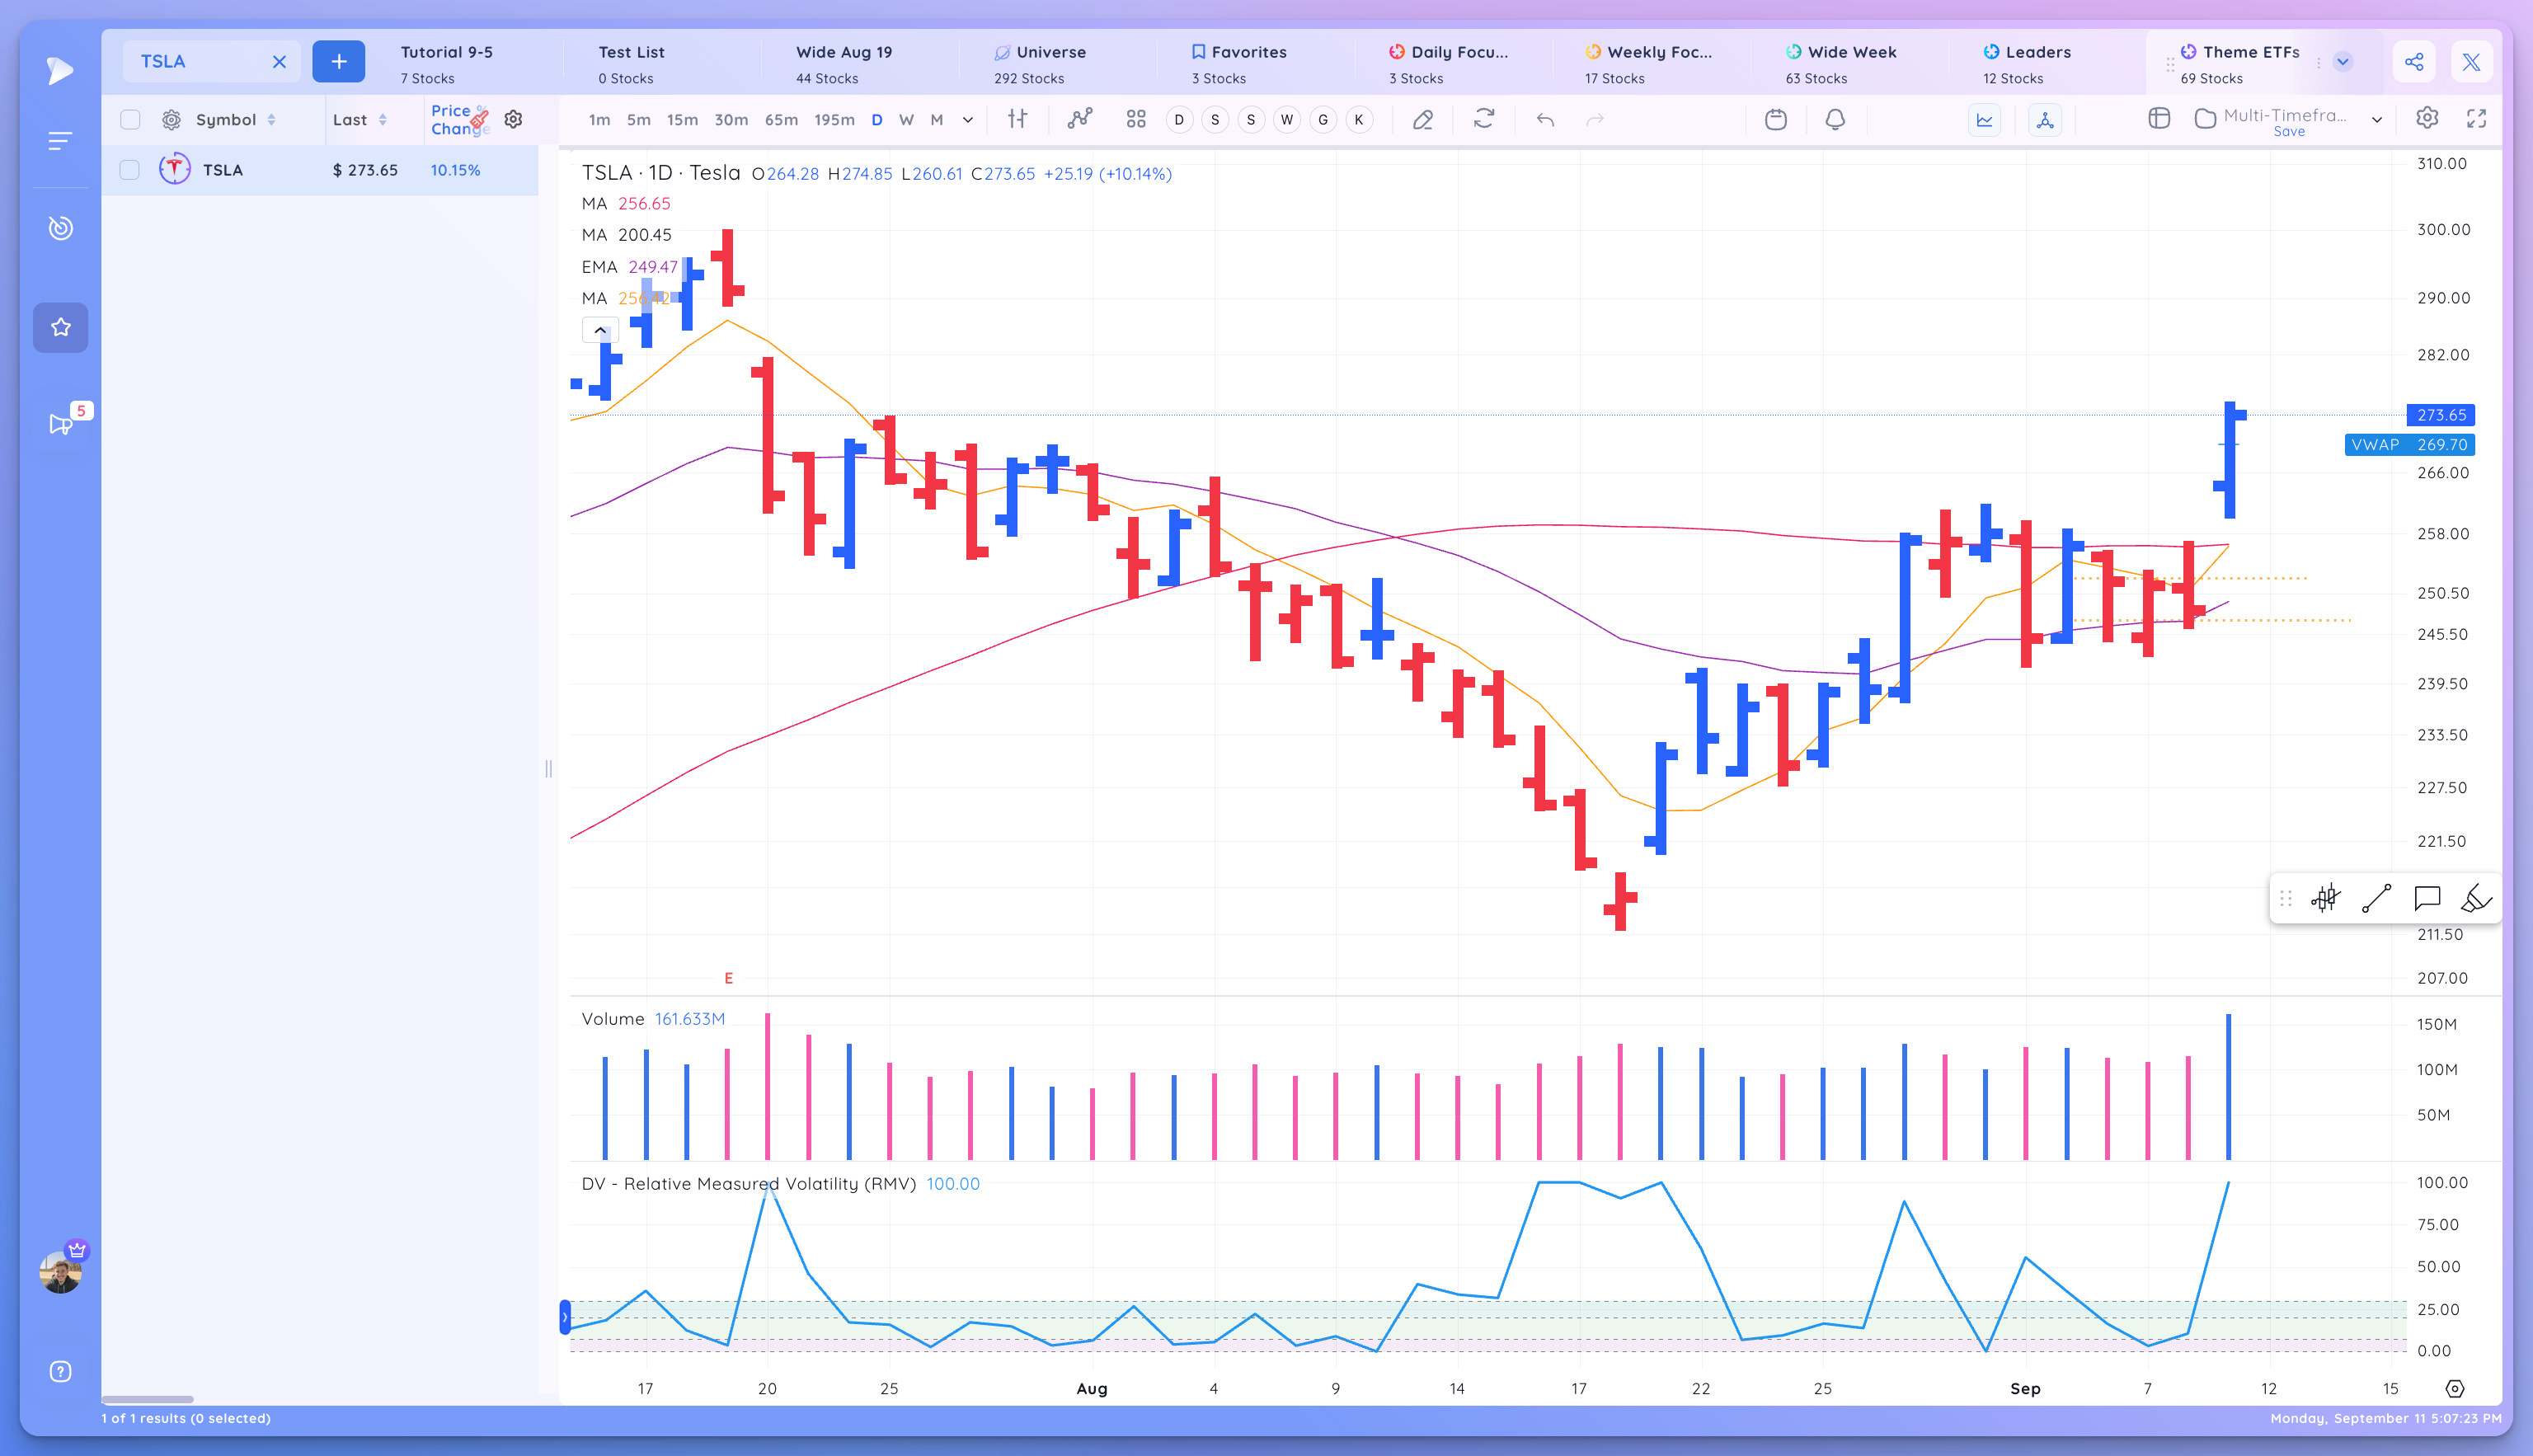
Task: Click the TSLA symbol row
Action: pyautogui.click(x=320, y=170)
